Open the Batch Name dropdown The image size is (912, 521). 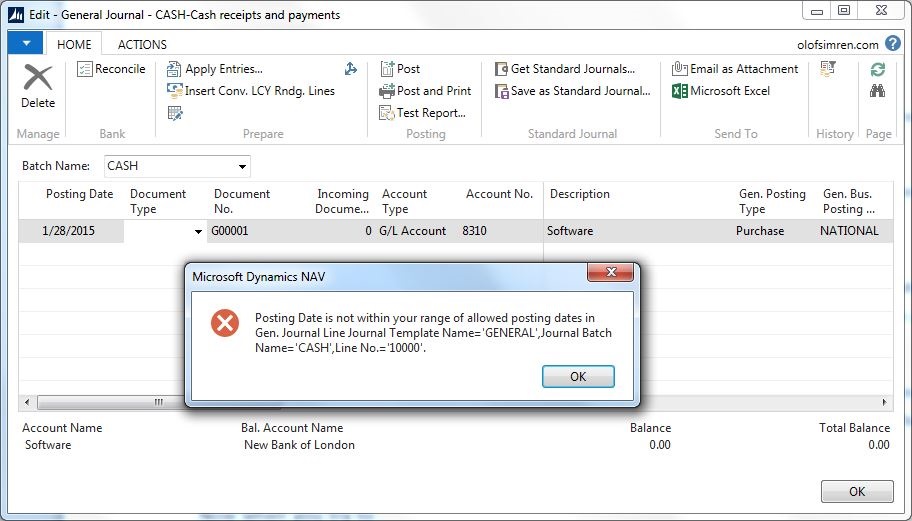point(242,166)
